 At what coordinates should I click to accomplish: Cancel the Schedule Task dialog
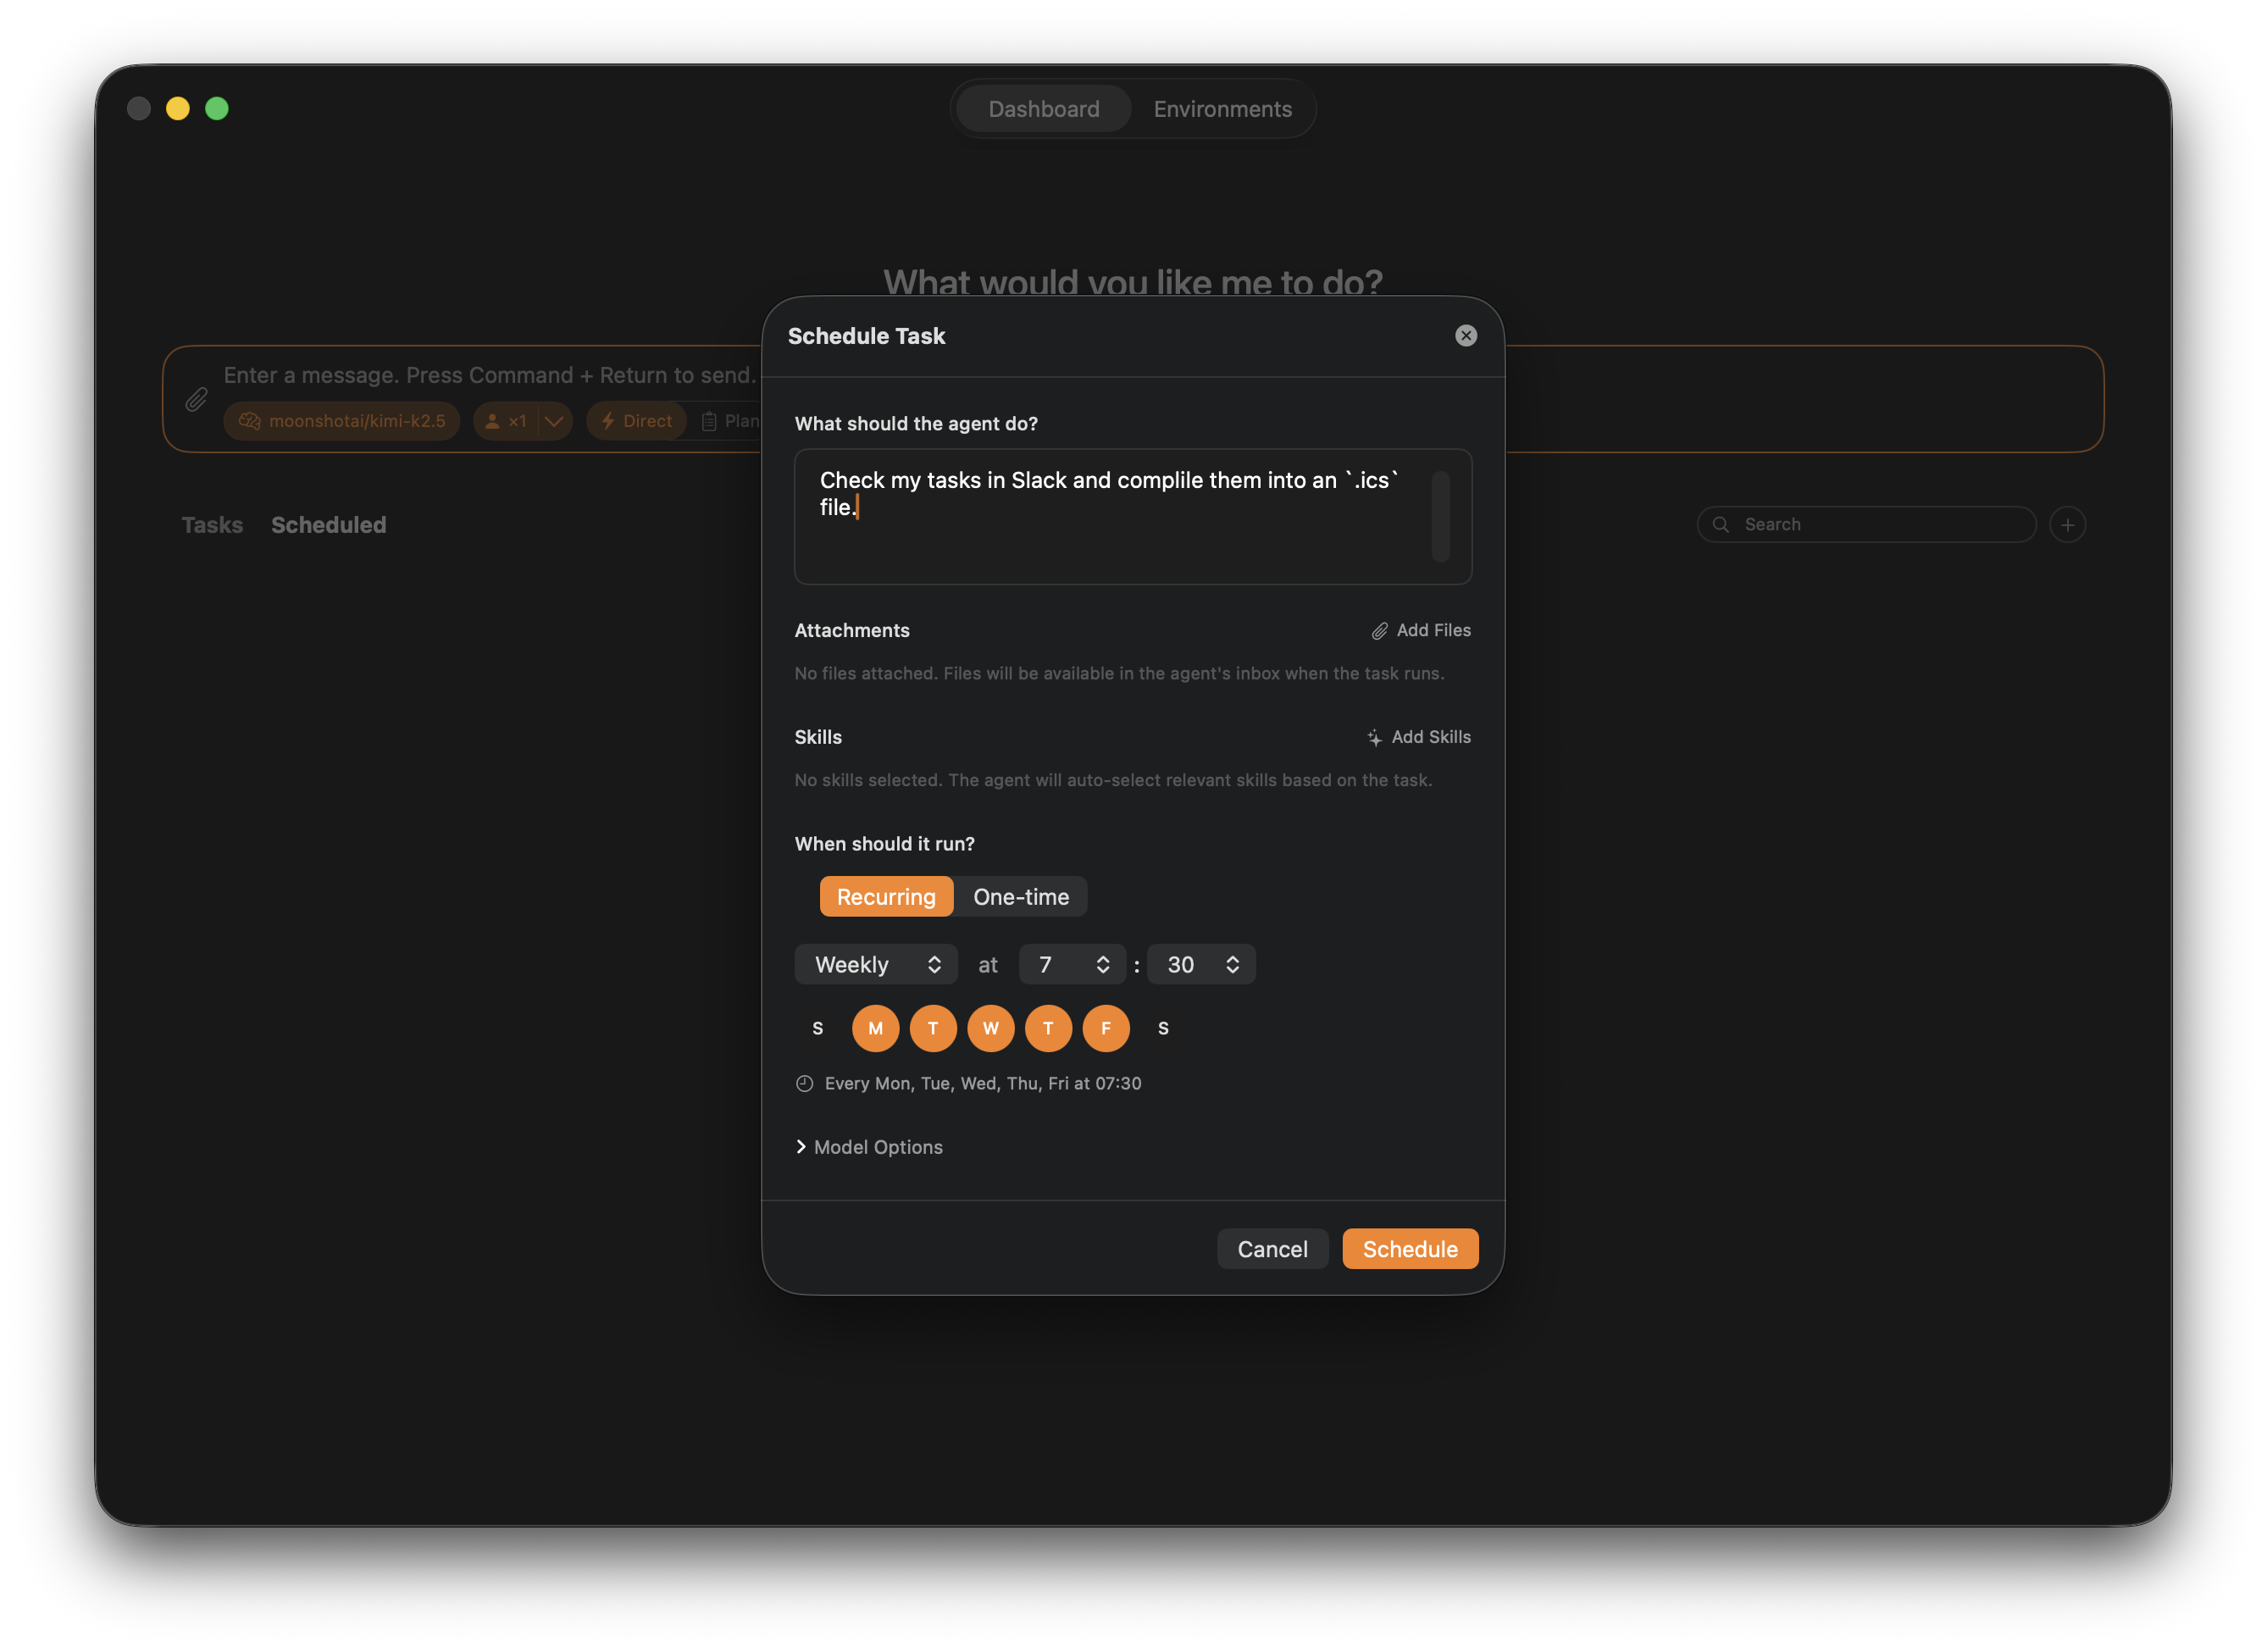click(1272, 1248)
